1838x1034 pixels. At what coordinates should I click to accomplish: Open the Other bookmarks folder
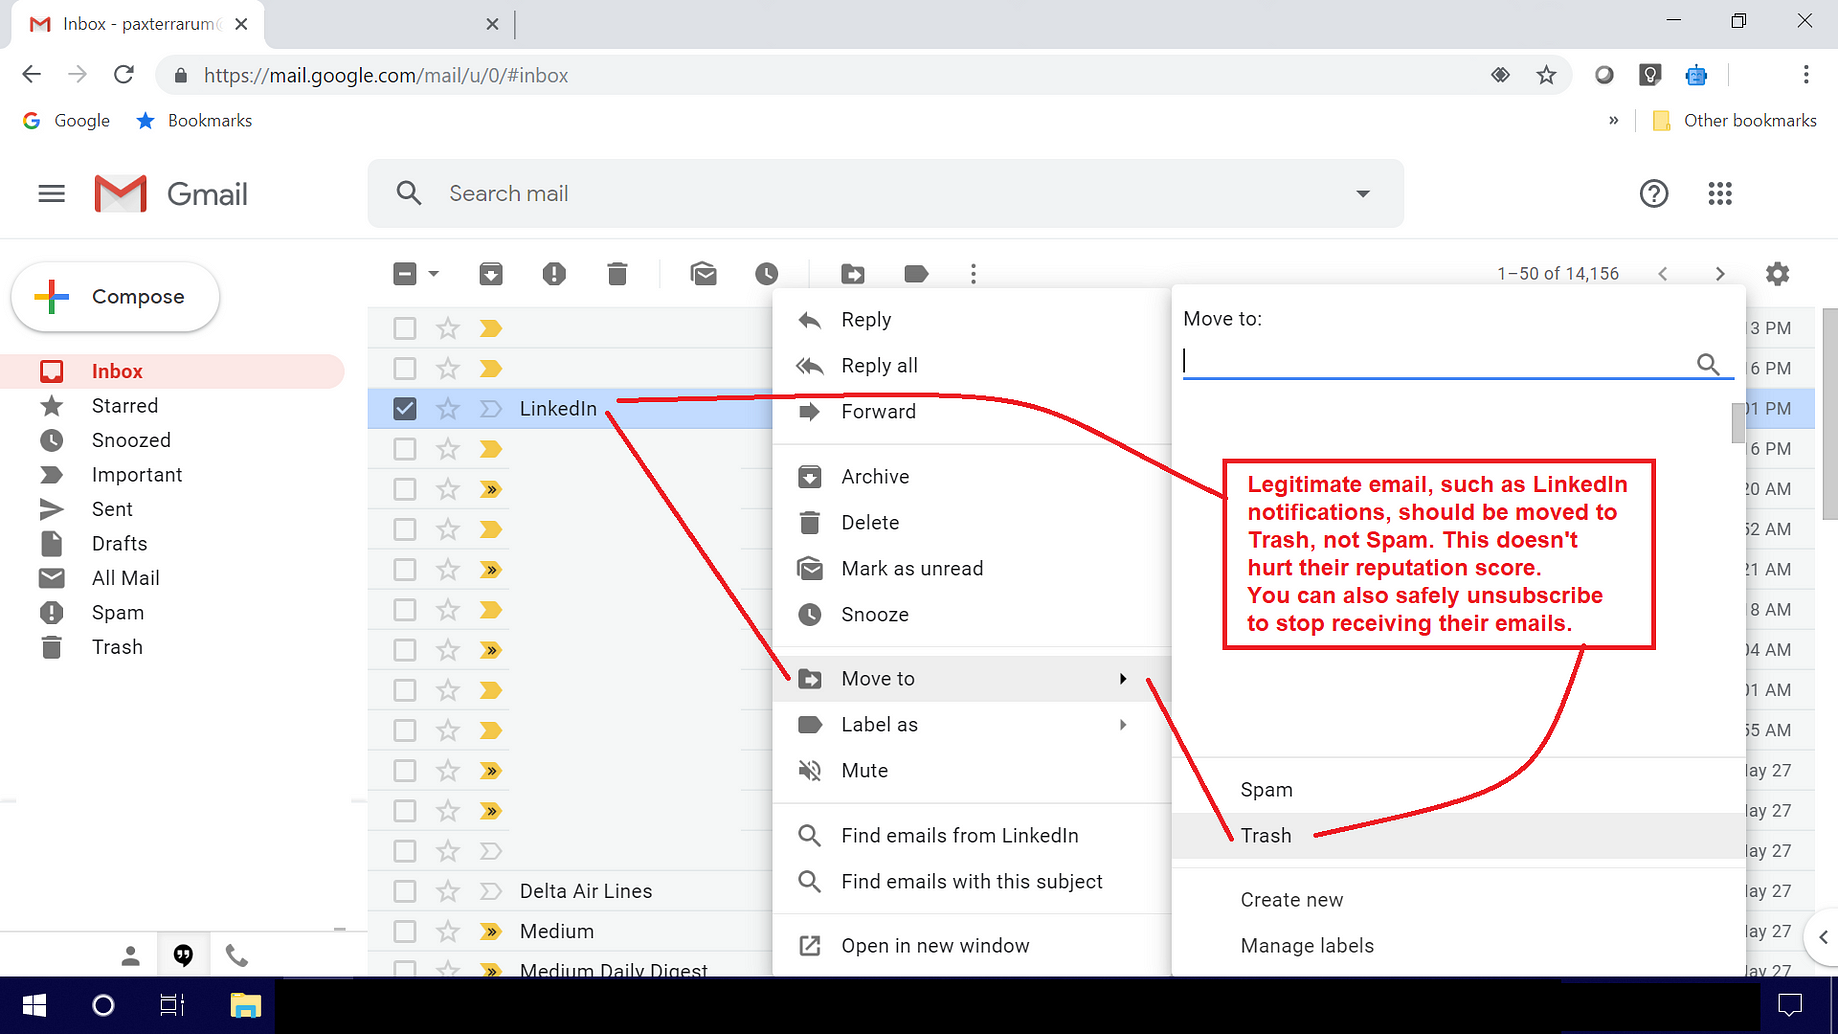(x=1735, y=120)
